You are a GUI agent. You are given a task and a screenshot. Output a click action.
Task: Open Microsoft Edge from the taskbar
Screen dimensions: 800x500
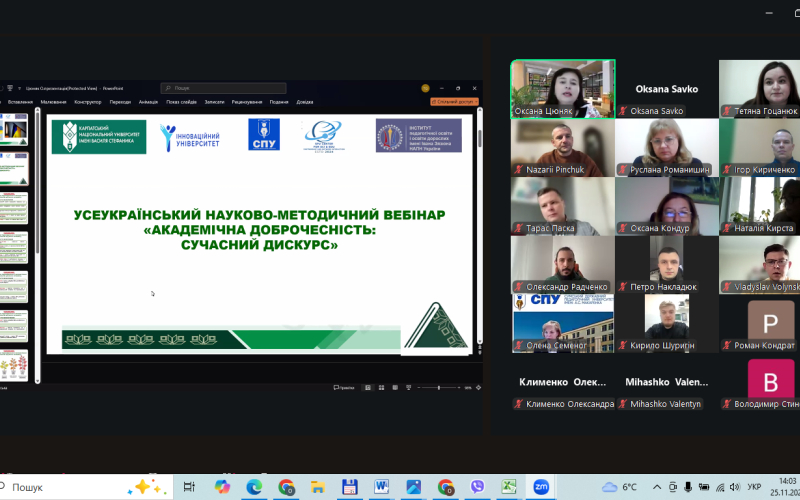point(254,487)
